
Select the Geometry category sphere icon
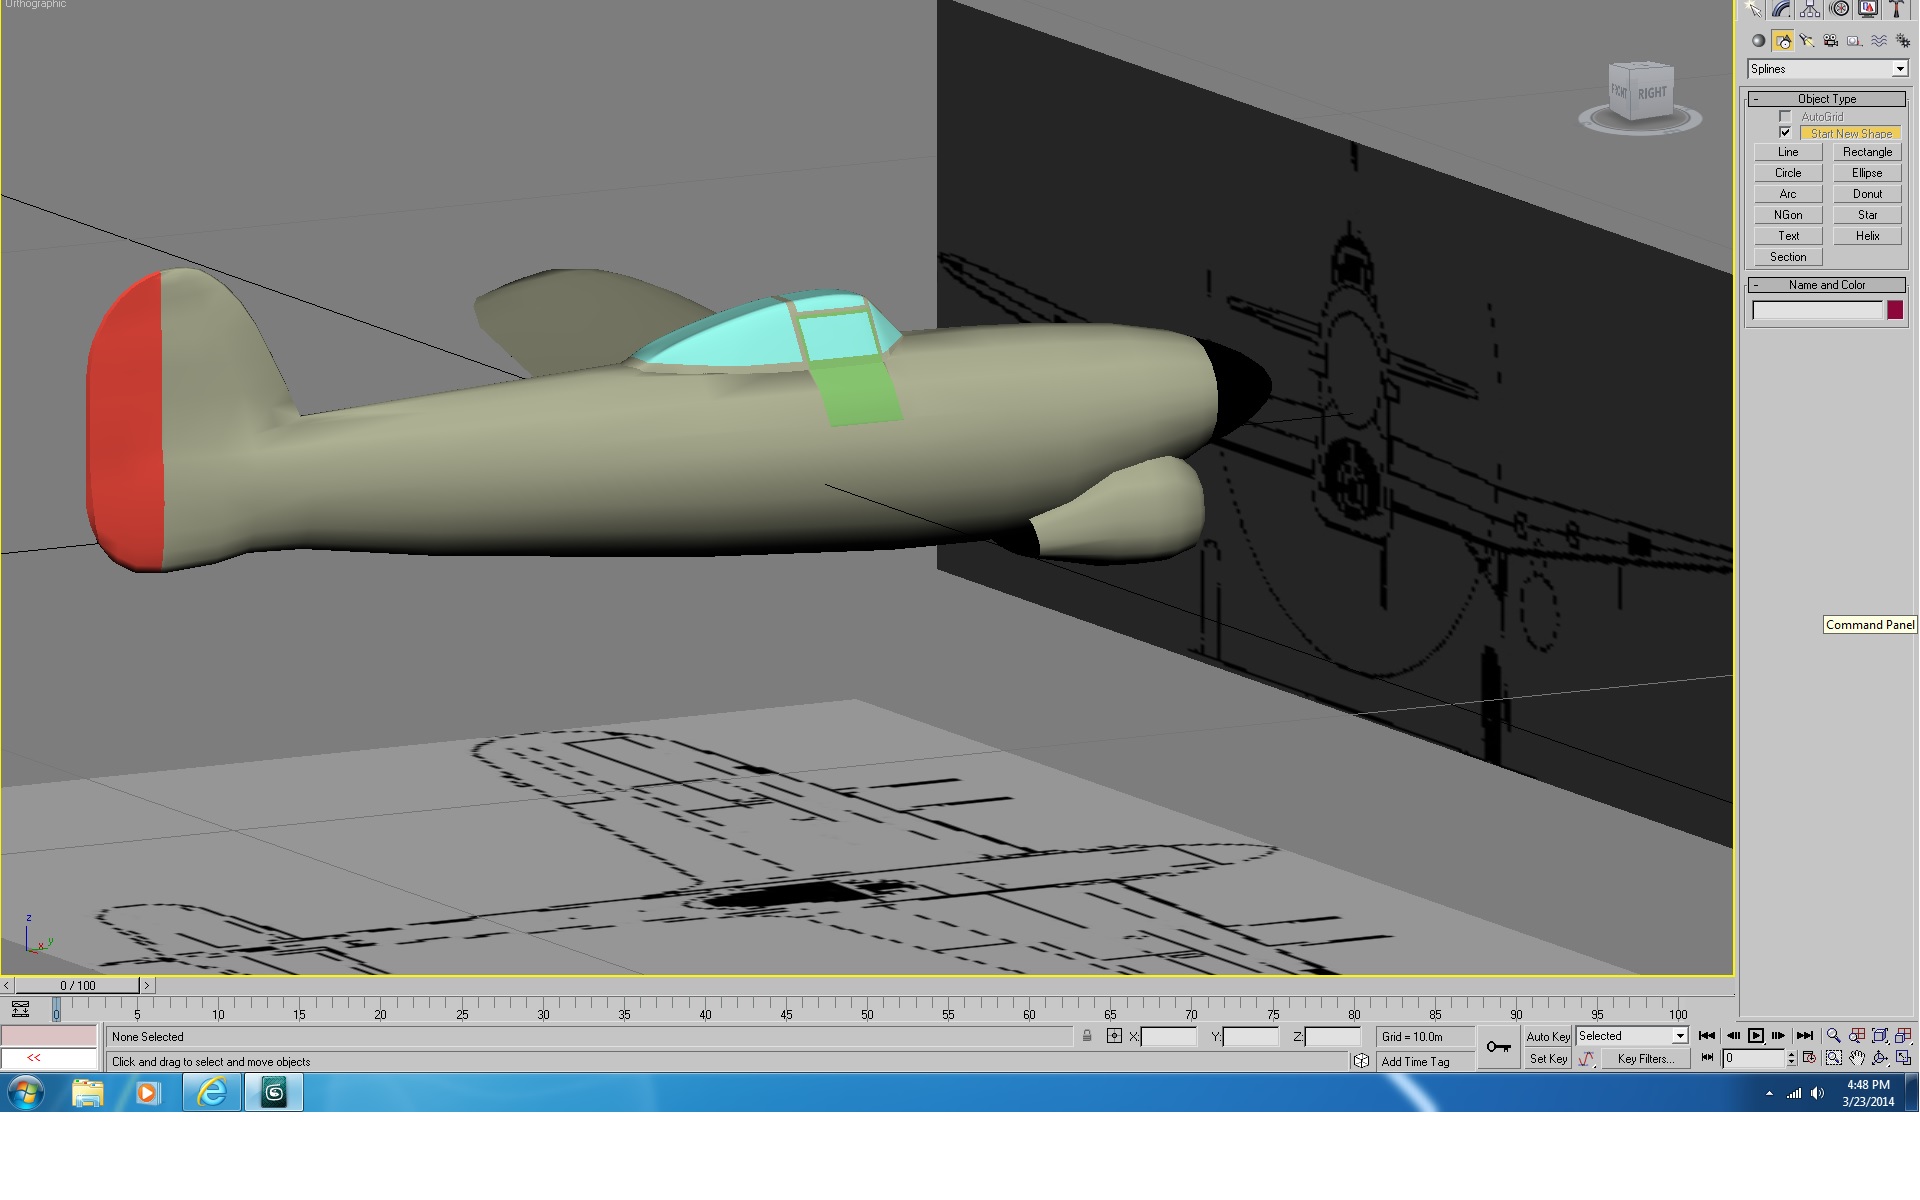coord(1758,41)
